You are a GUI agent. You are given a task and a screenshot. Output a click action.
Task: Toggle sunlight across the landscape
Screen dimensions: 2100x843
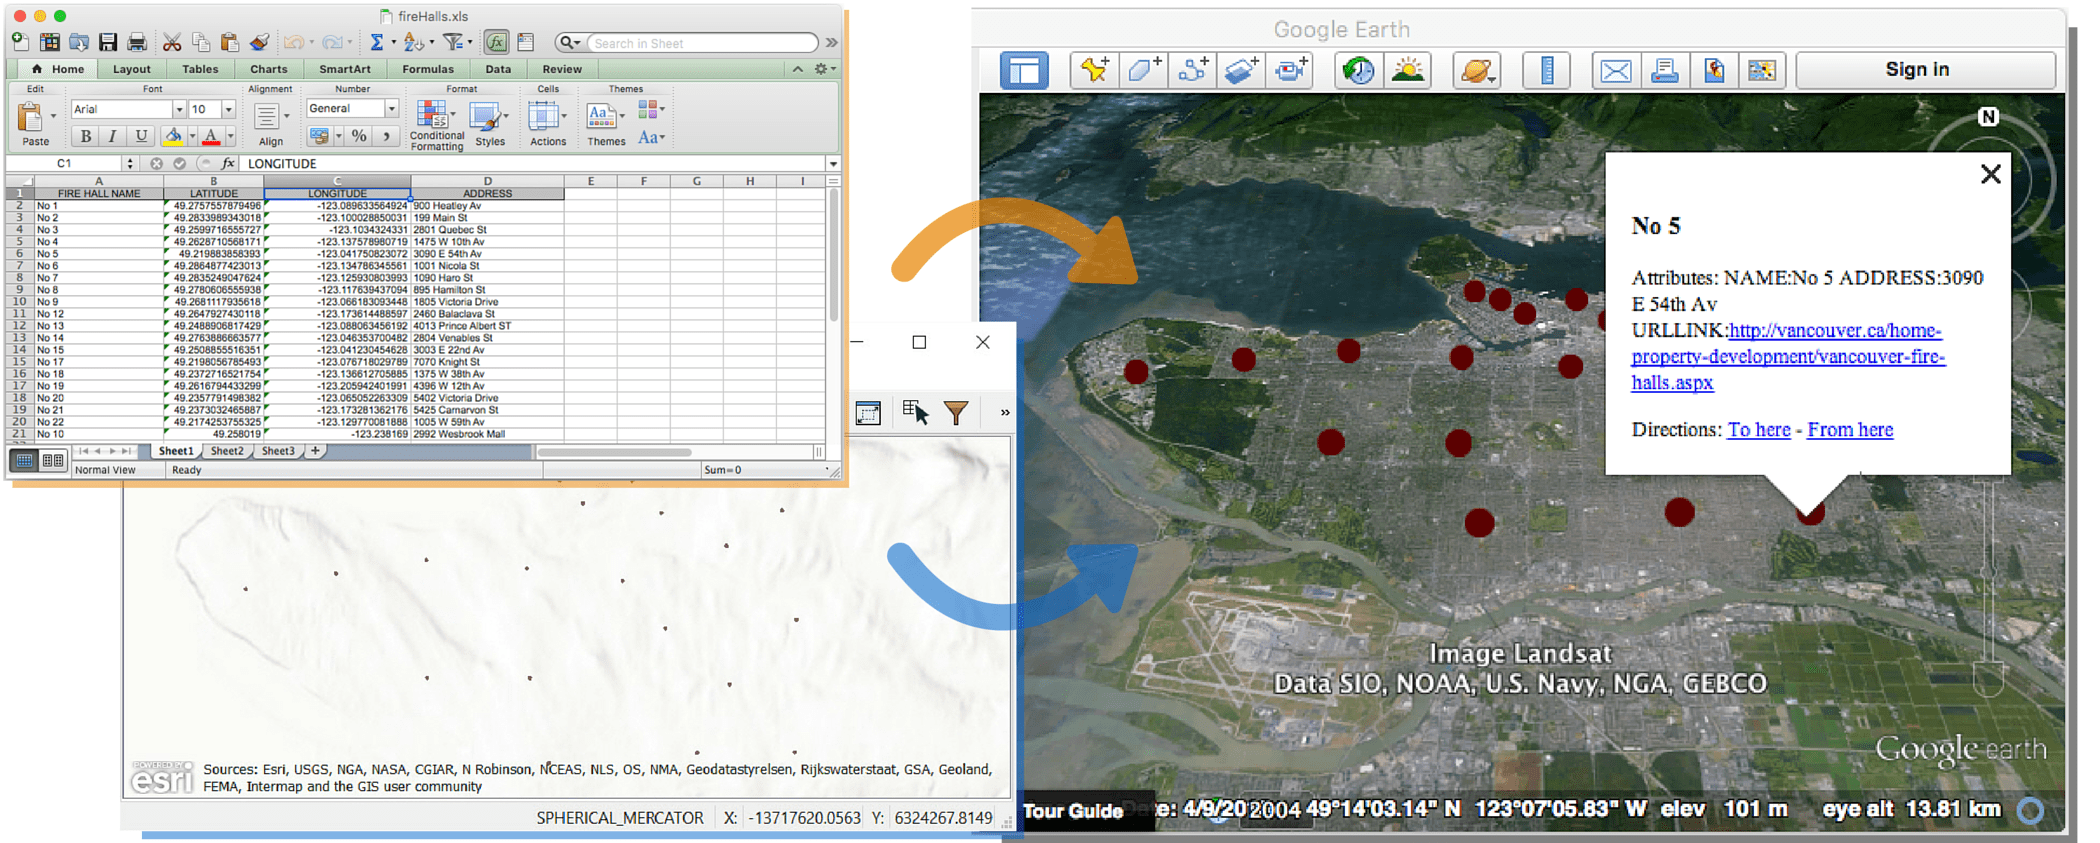point(1407,70)
